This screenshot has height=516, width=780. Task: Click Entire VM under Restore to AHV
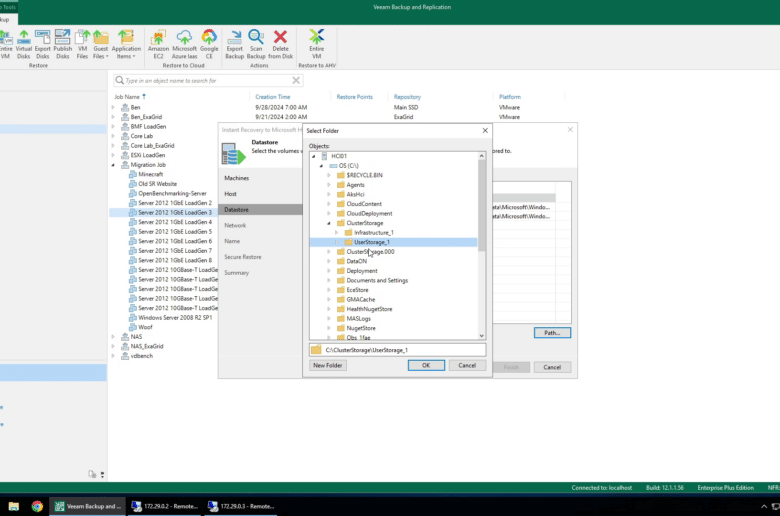[316, 44]
